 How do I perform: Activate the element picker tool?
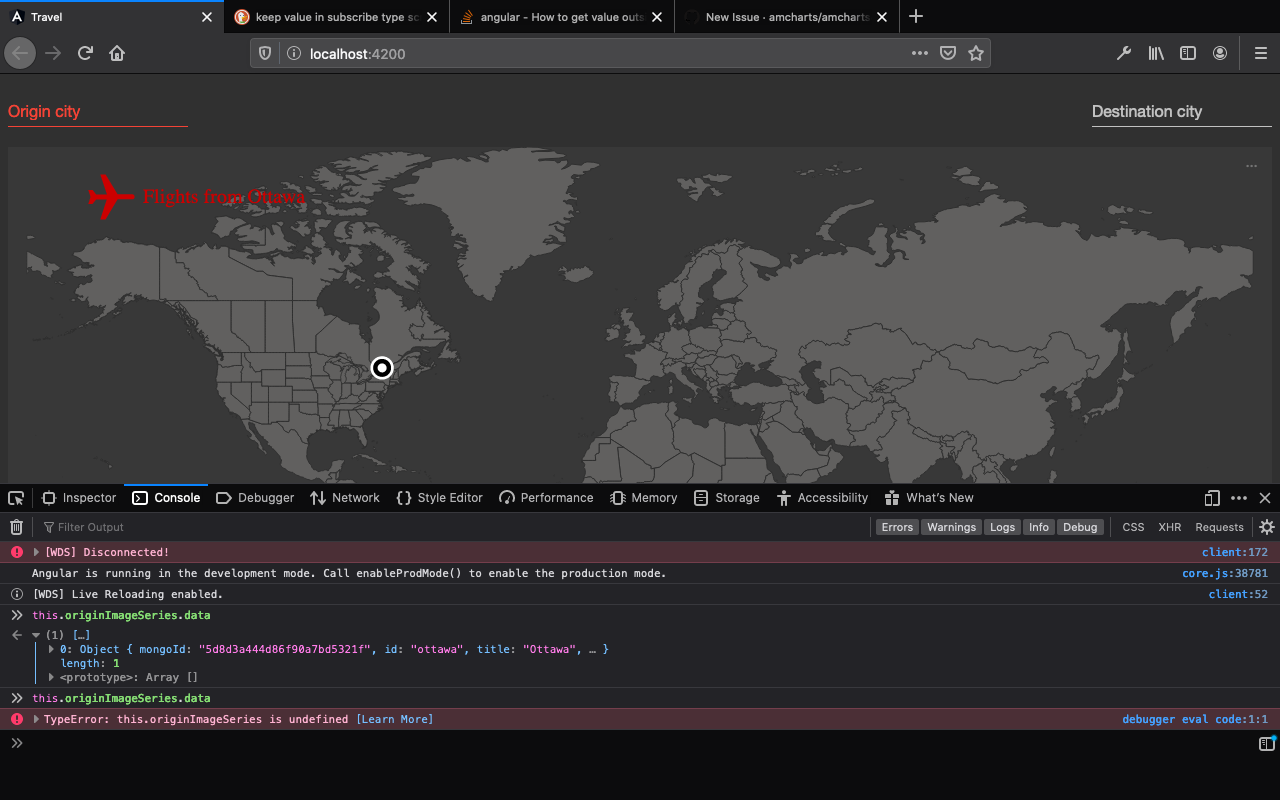[16, 497]
